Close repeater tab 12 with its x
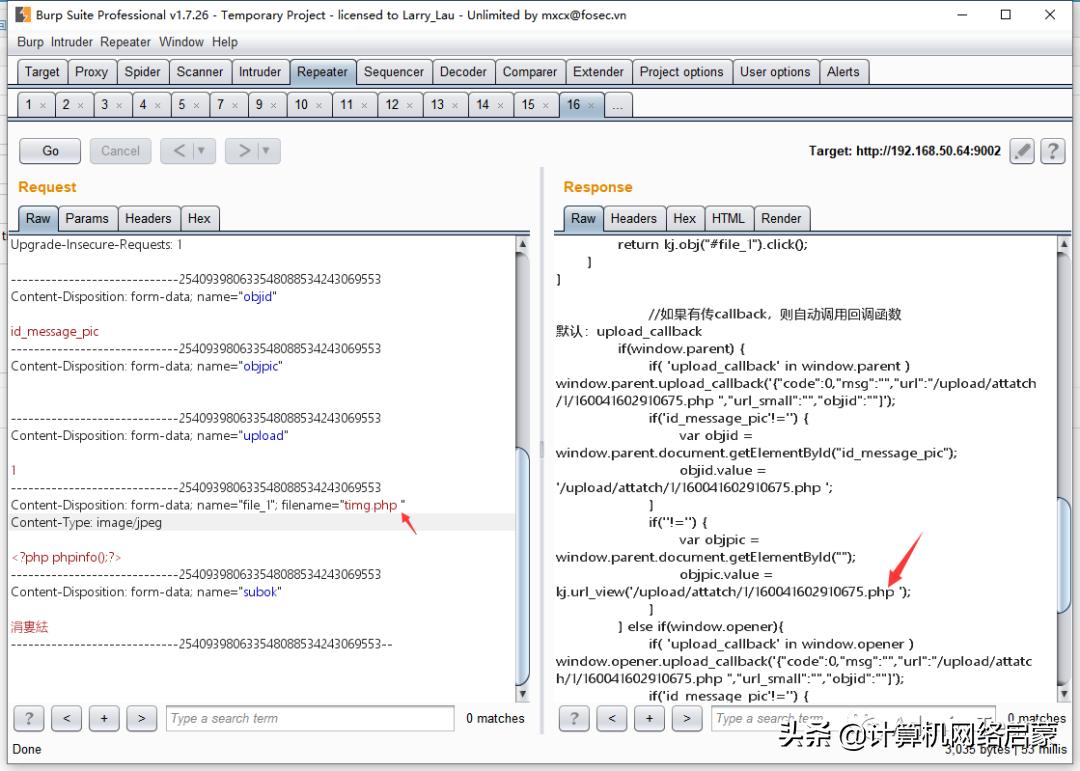 409,105
